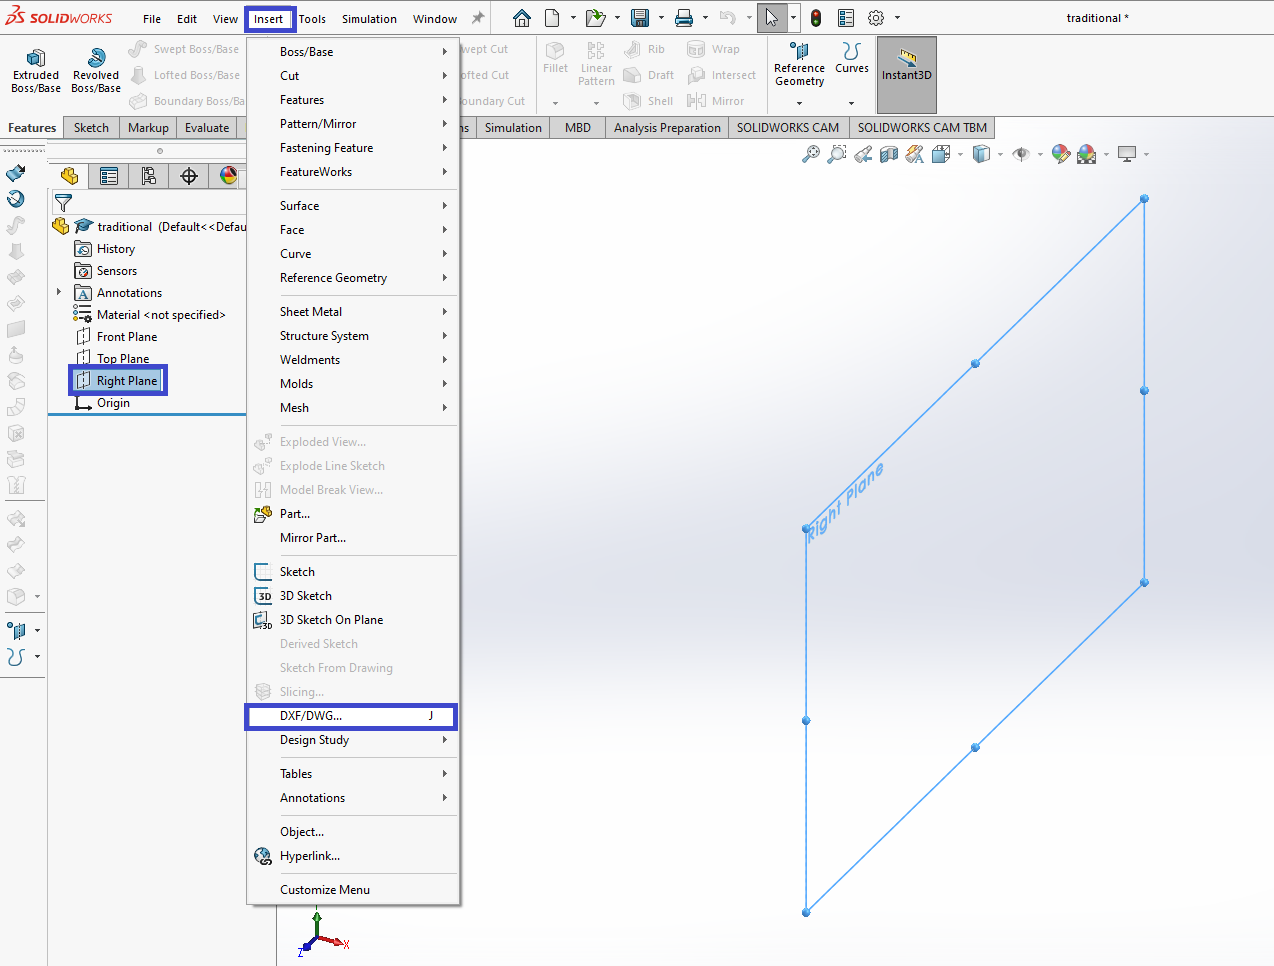Switch to the MBD tab
The width and height of the screenshot is (1274, 966).
[578, 127]
